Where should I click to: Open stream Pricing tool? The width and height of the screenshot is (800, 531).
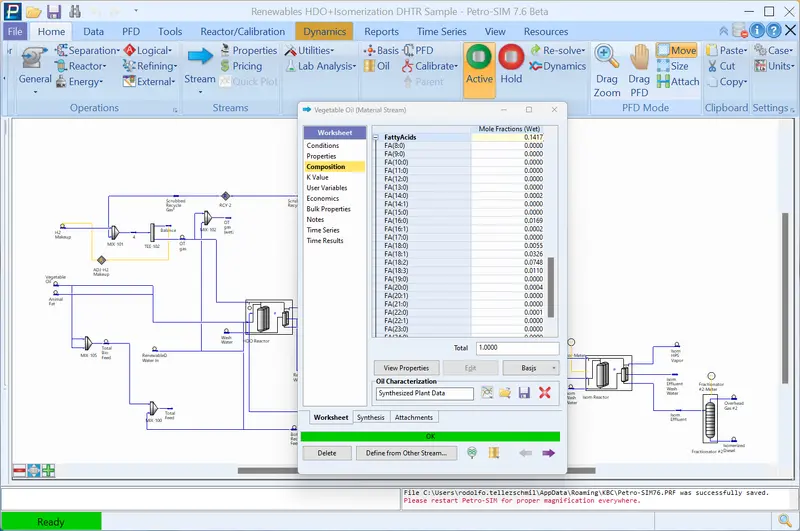241,66
